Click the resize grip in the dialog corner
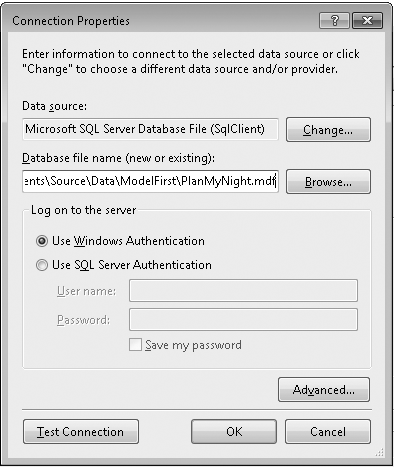This screenshot has width=394, height=467. click(379, 452)
